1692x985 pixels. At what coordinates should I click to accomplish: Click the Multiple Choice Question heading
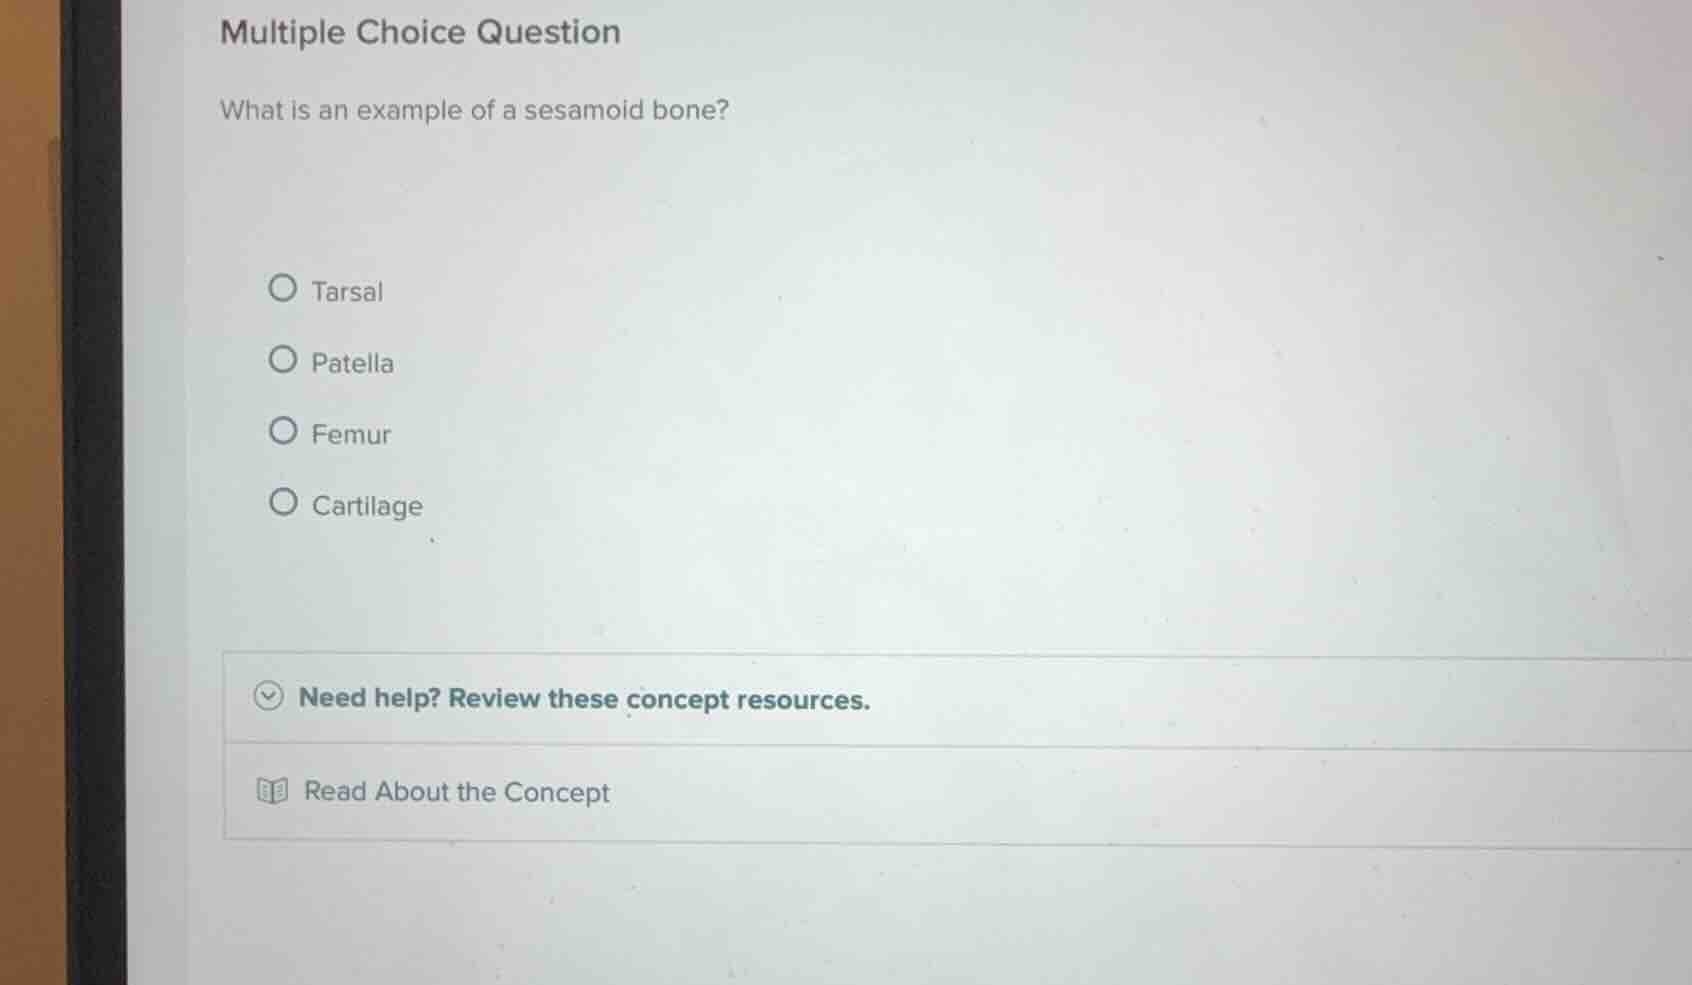coord(420,32)
